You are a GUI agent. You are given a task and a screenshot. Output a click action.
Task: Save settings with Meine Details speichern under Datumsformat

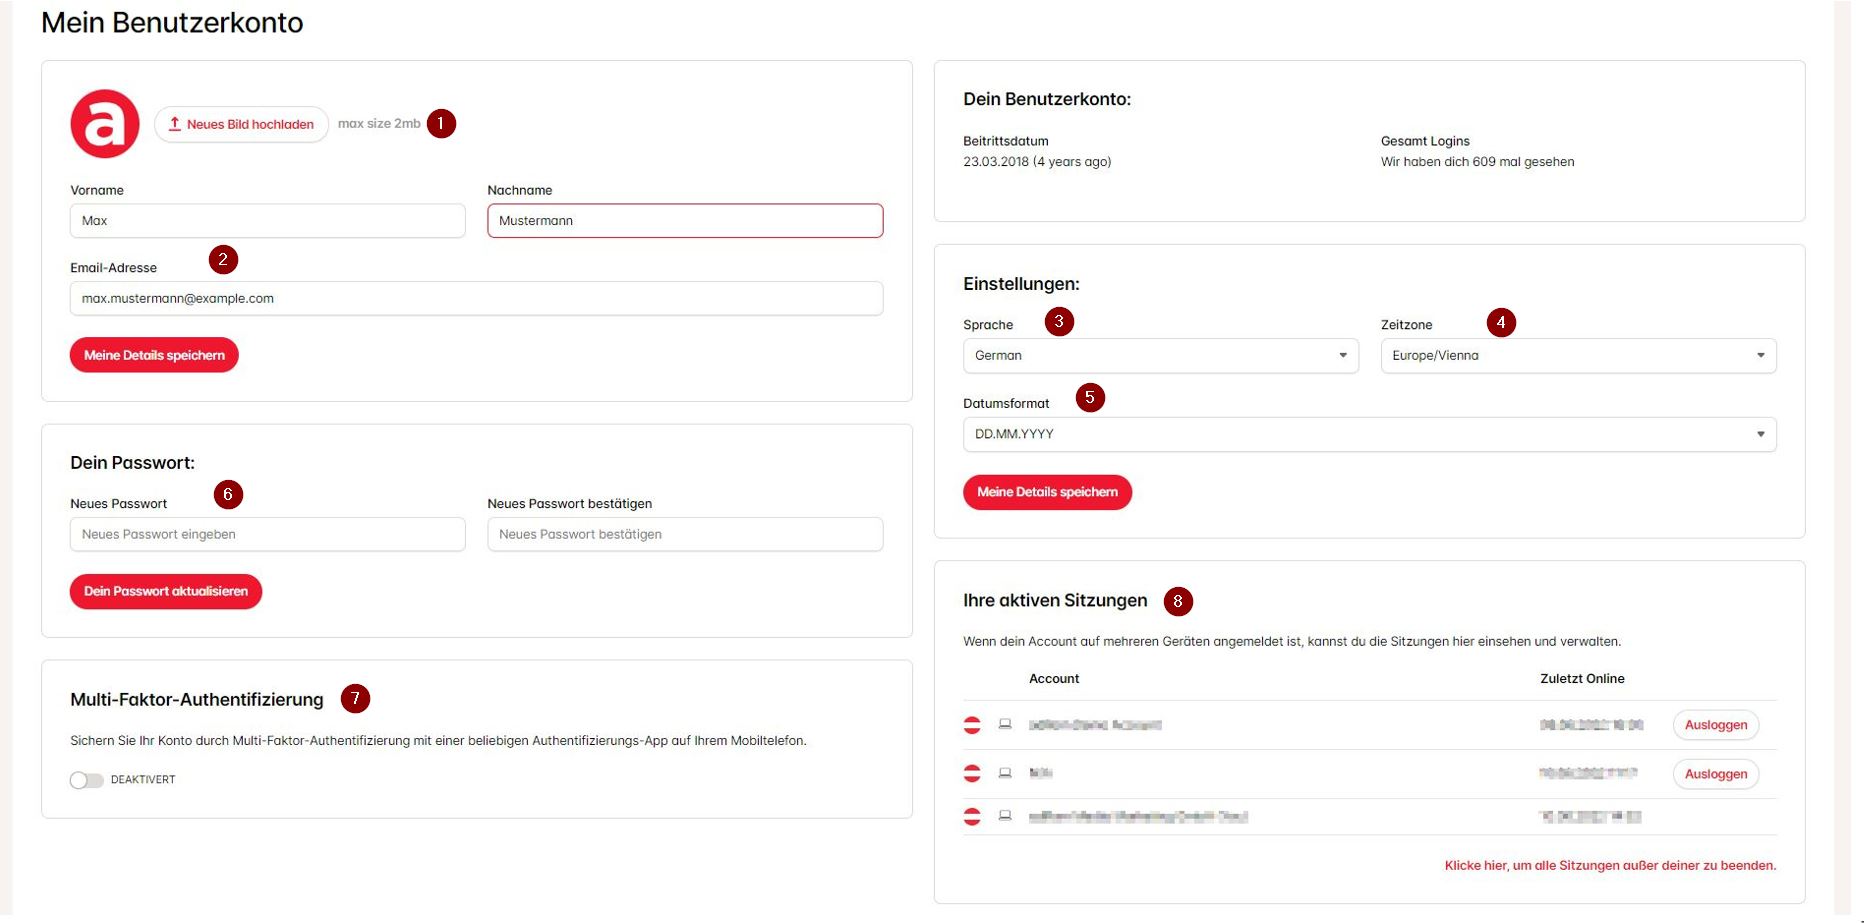1047,492
